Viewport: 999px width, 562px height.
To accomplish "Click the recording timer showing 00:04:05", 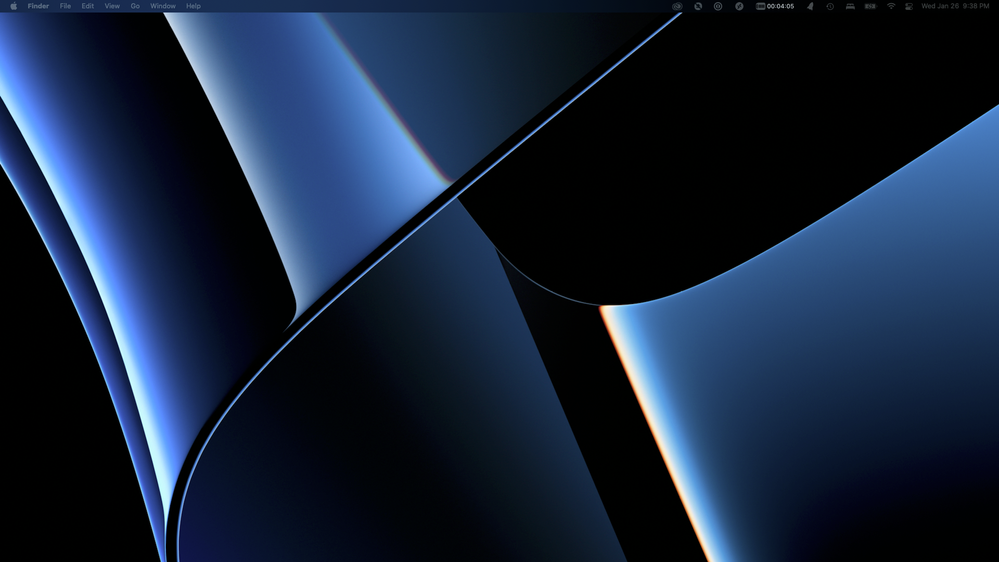I will tap(775, 6).
